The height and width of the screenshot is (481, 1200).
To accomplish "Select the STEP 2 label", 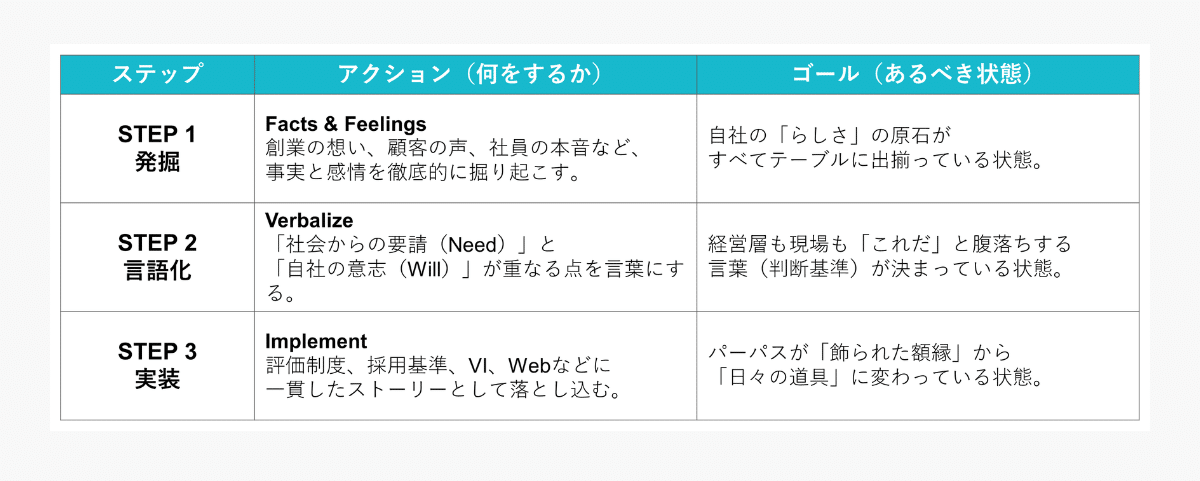I will 157,243.
